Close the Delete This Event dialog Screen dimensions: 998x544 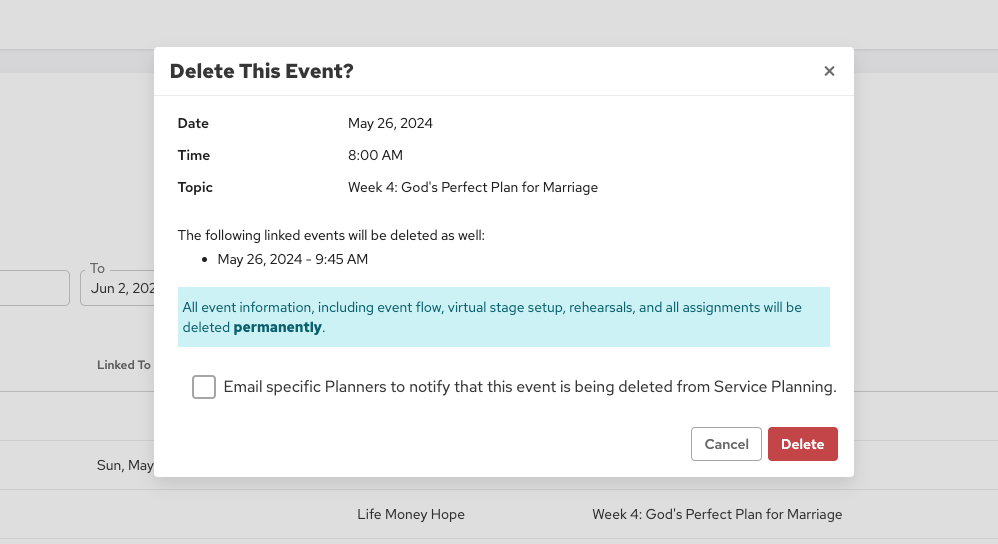pos(829,71)
